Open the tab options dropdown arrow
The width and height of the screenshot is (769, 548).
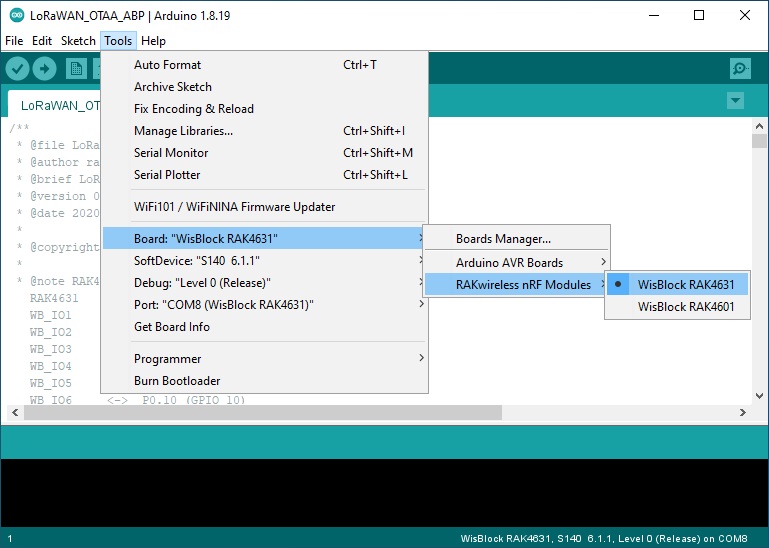735,101
